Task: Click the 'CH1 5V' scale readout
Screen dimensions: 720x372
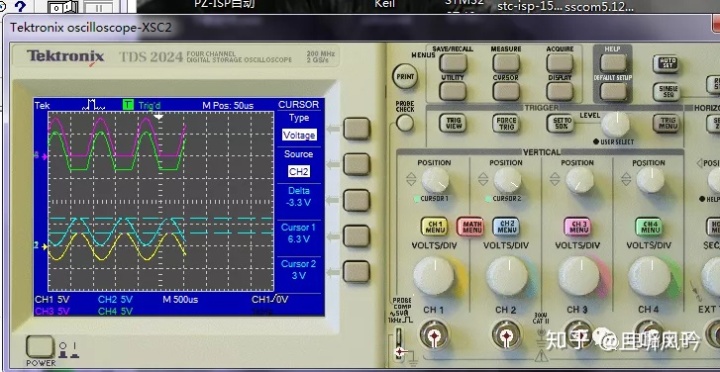Action: click(x=52, y=299)
